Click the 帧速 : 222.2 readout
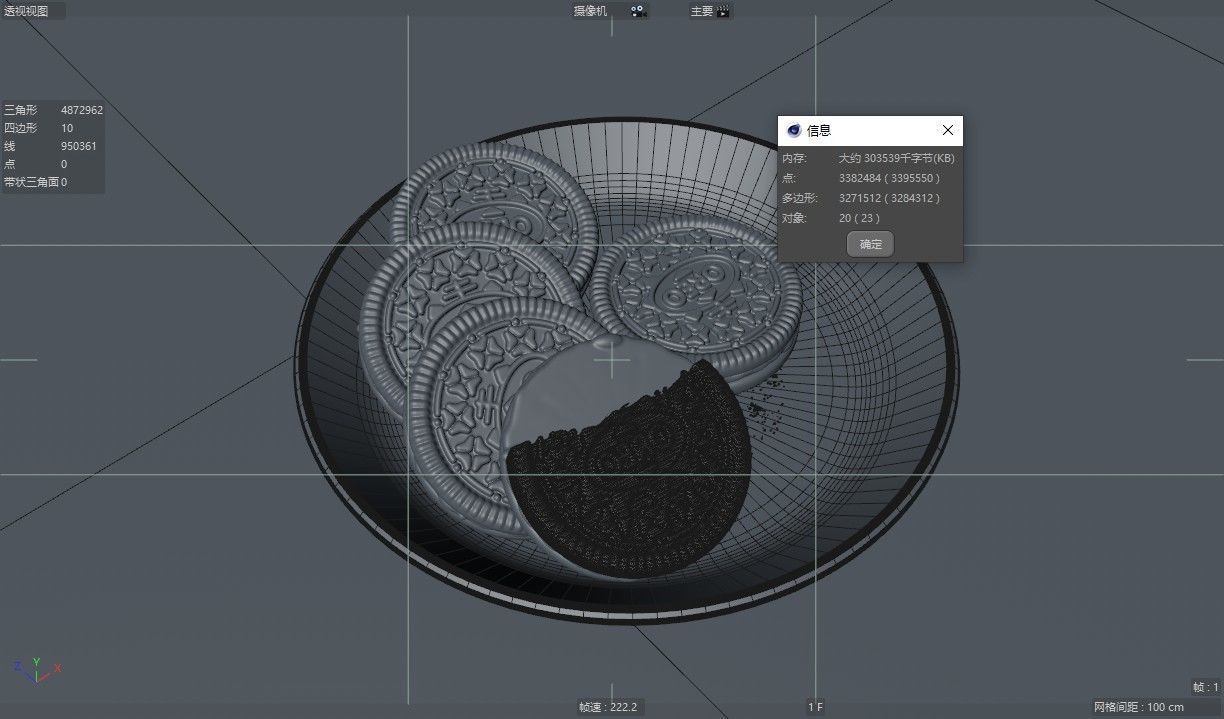 click(607, 707)
